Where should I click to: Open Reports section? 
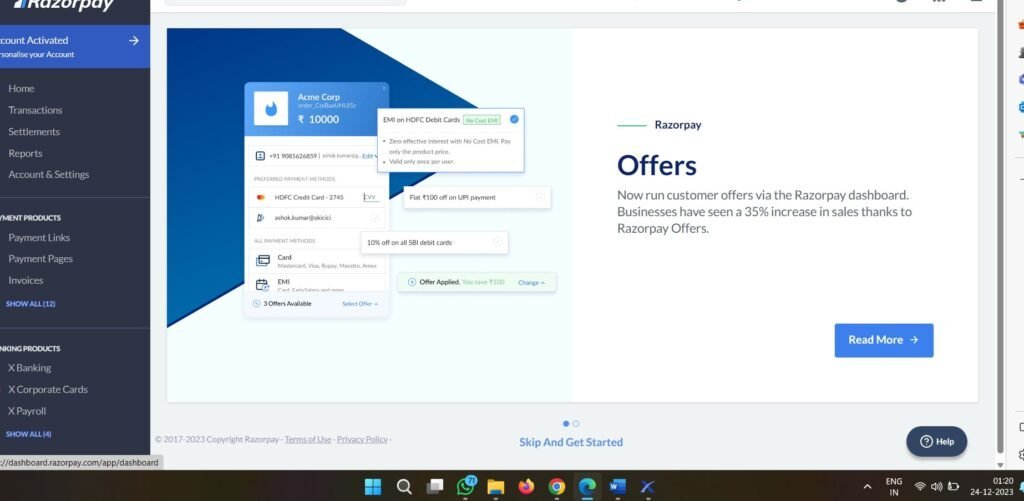coord(25,153)
